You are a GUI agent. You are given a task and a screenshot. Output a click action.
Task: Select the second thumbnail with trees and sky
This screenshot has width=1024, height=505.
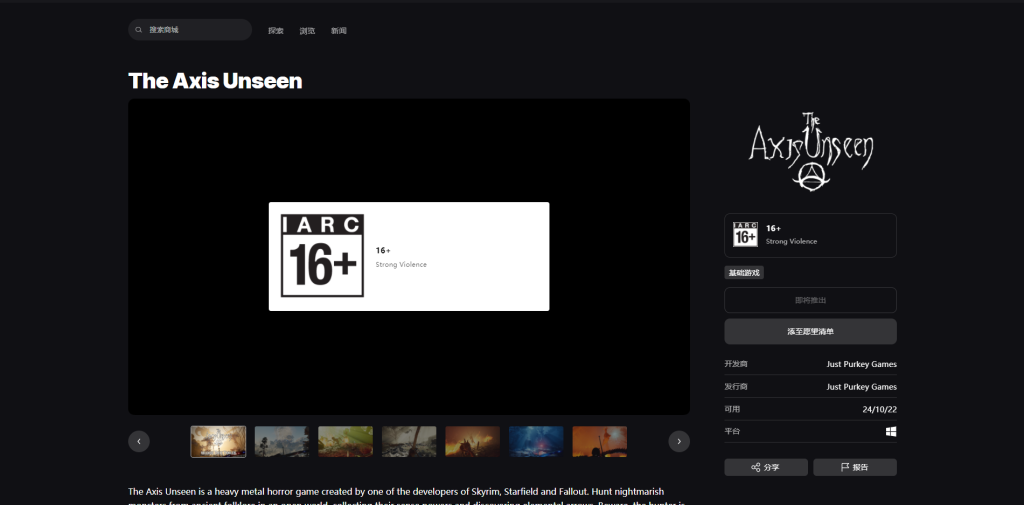[282, 442]
